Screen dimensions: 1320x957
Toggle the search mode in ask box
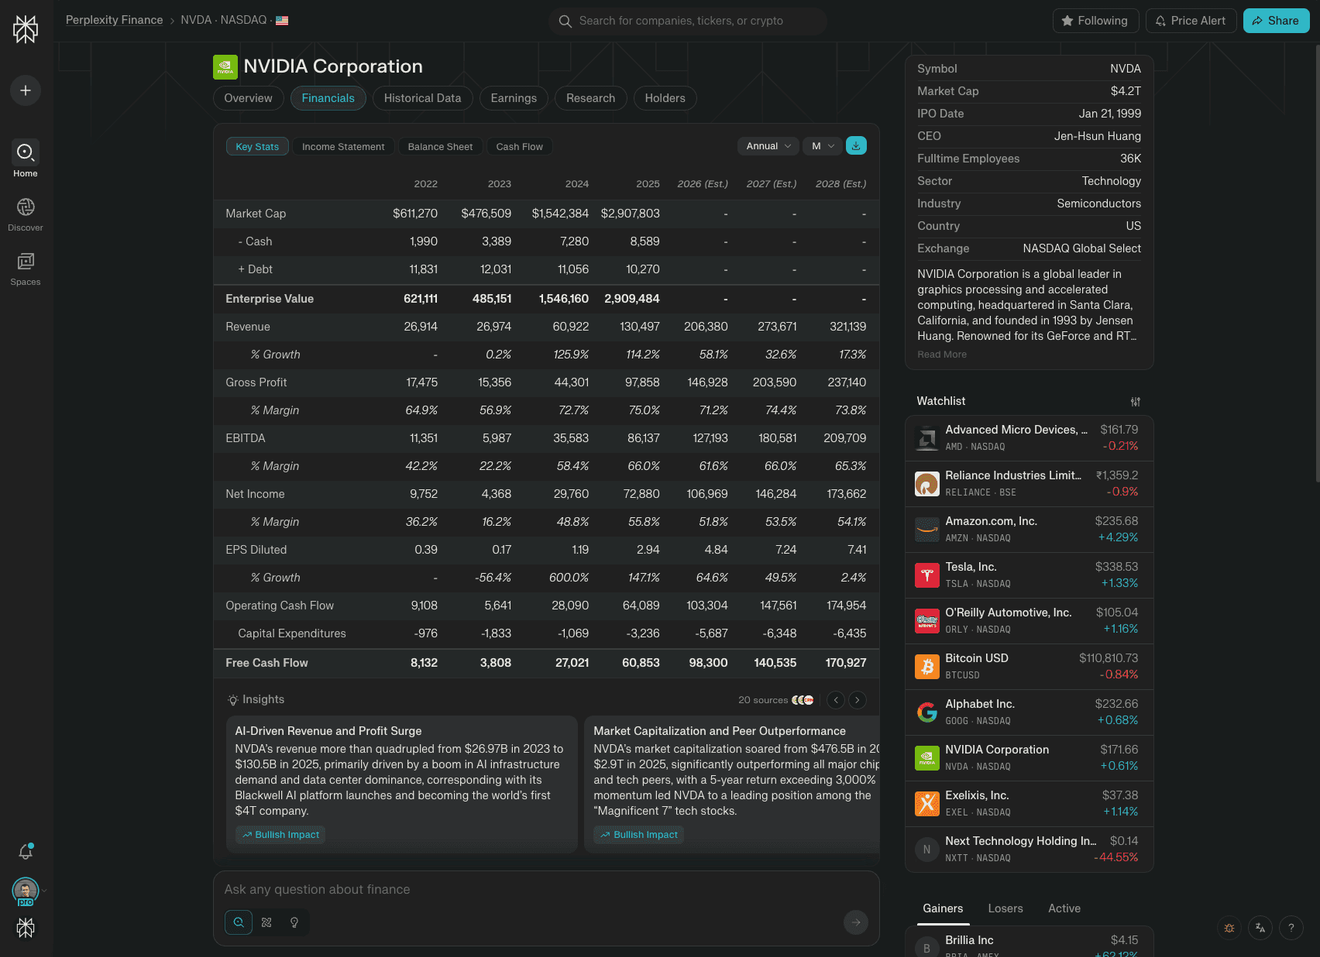[238, 922]
